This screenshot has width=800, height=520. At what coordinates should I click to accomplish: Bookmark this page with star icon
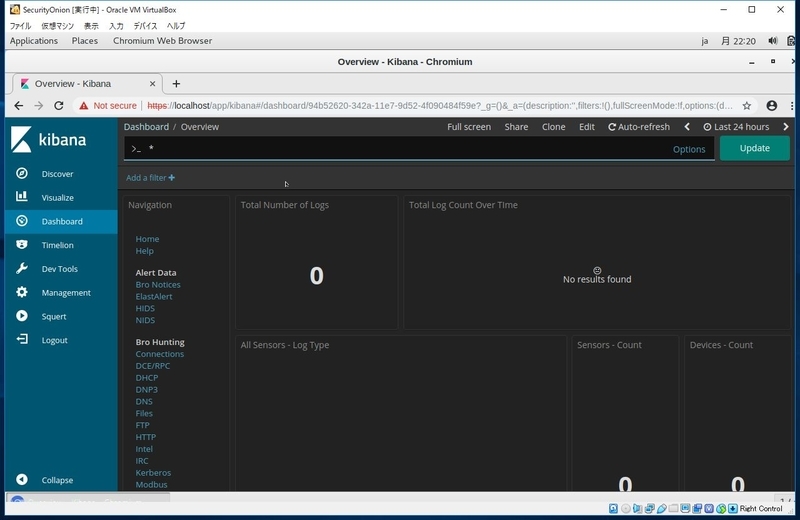click(746, 106)
